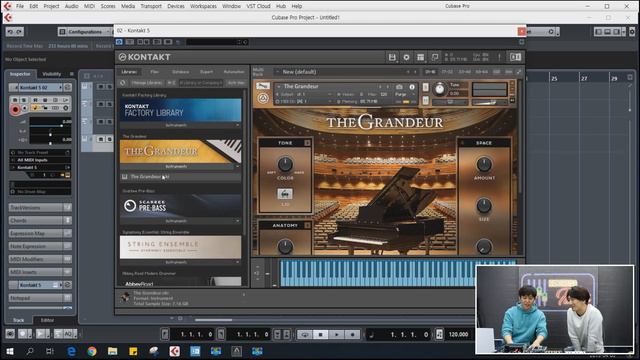The image size is (640, 360).
Task: Adjust the Space Amount knob
Action: click(484, 164)
